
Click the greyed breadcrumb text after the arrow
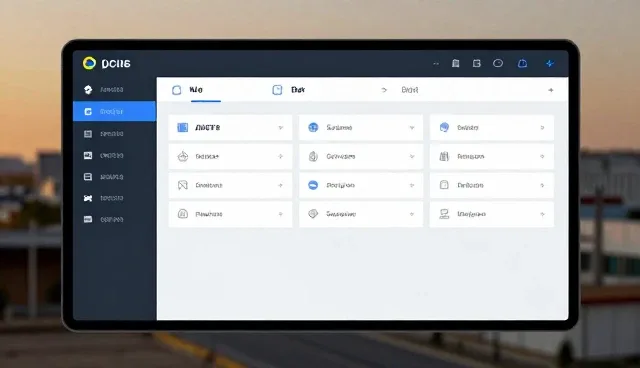[x=409, y=90]
